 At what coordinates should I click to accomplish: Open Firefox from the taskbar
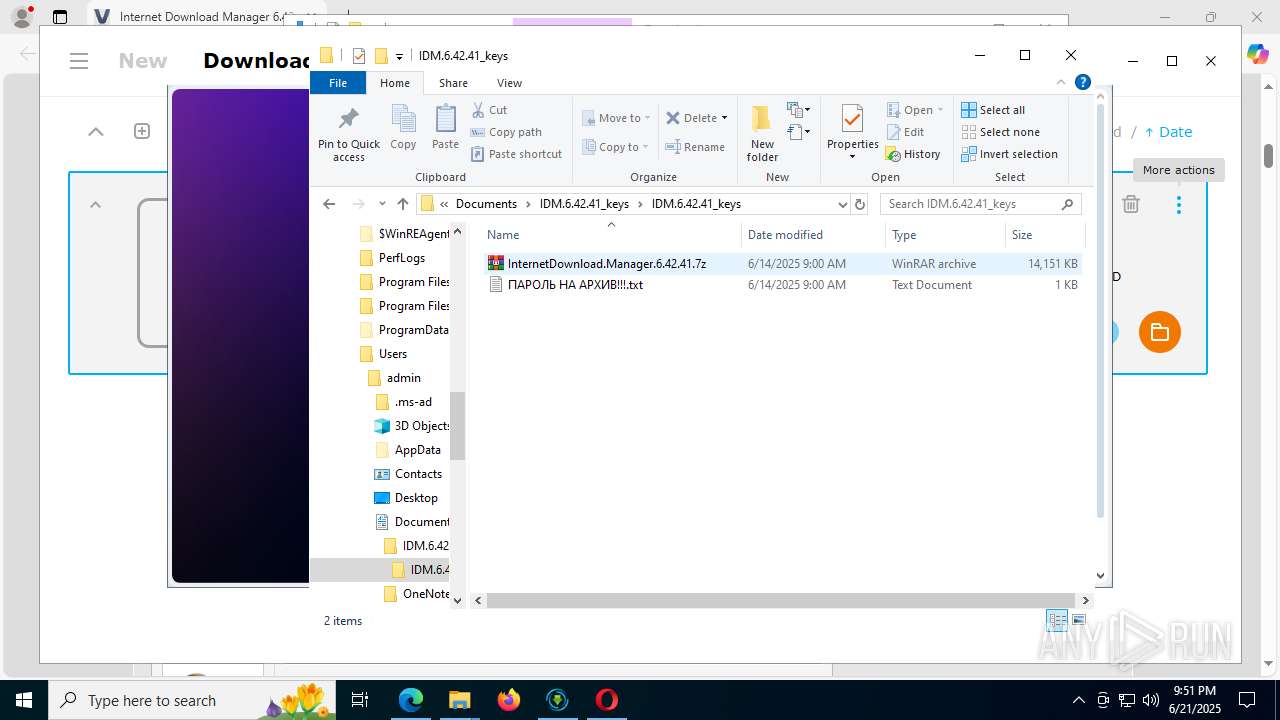tap(508, 700)
